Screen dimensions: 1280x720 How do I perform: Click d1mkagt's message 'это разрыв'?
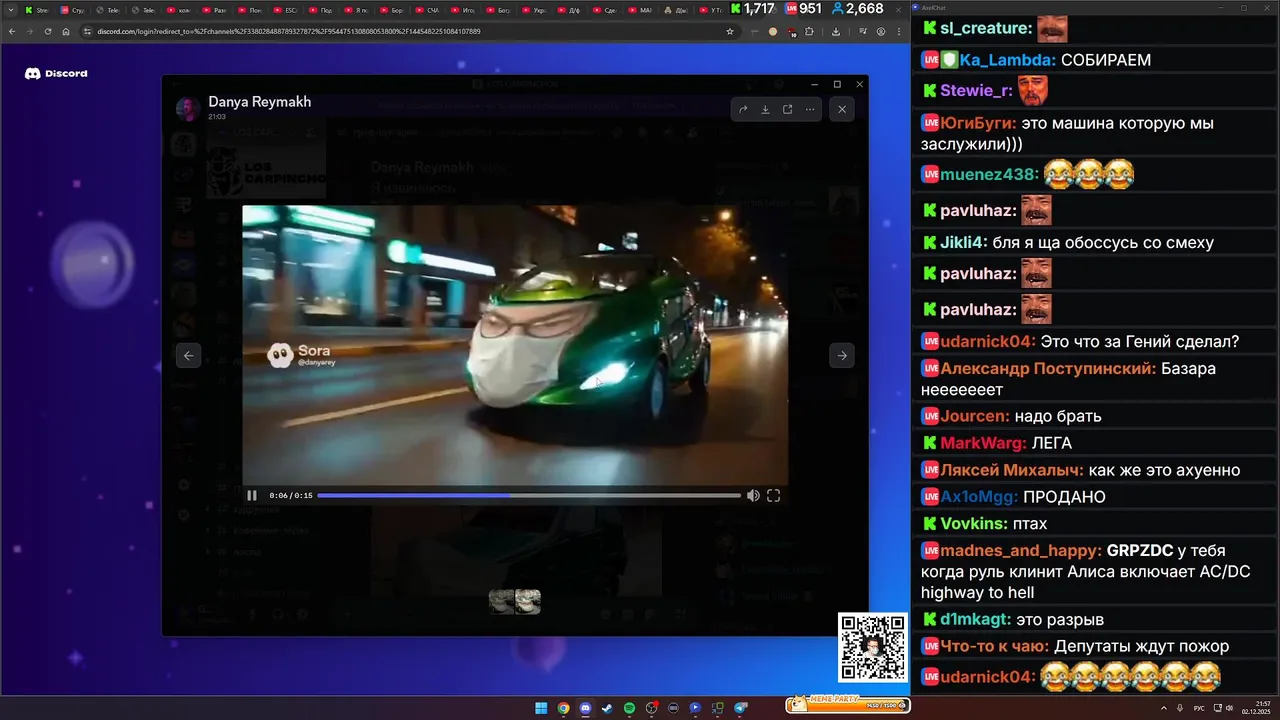(x=1060, y=620)
